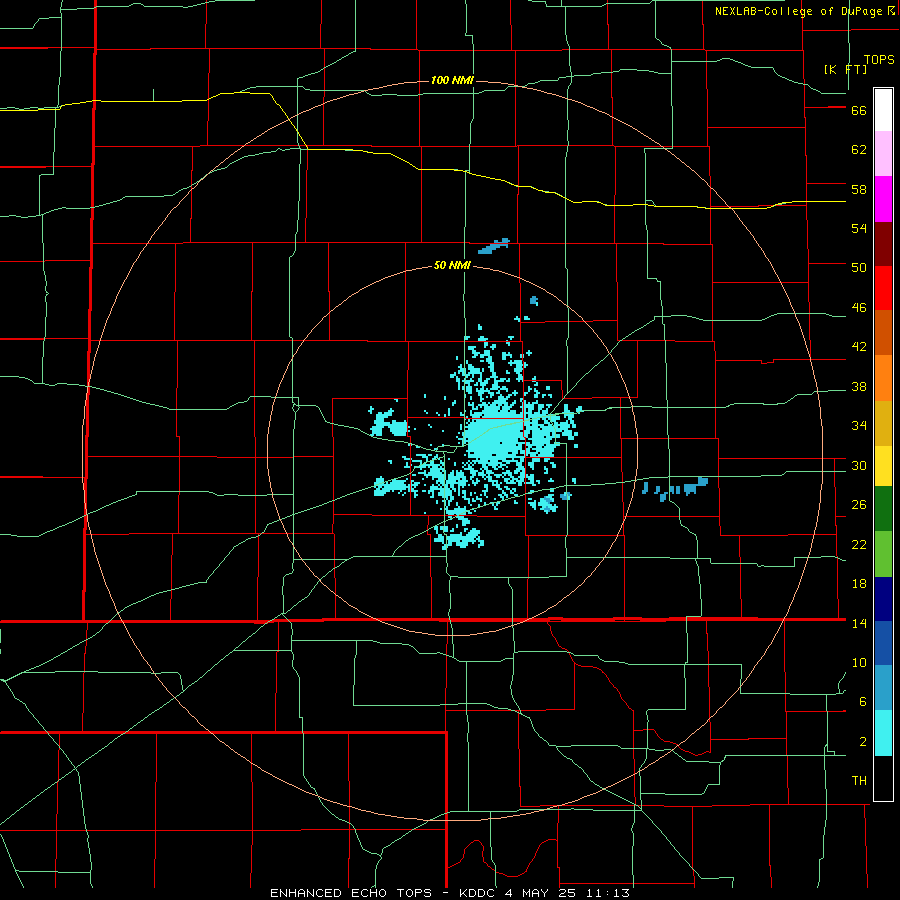This screenshot has width=900, height=900.
Task: Select the legend value 50
Action: pyautogui.click(x=859, y=268)
